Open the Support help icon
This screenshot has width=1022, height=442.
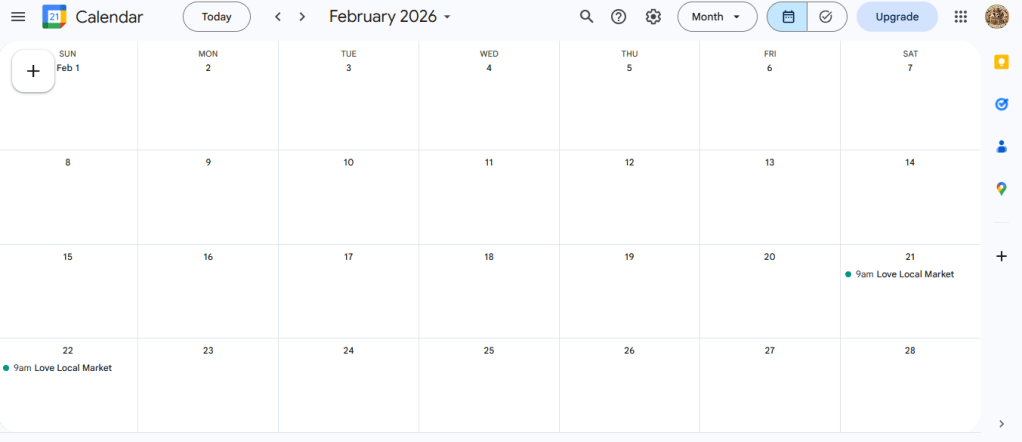point(619,17)
